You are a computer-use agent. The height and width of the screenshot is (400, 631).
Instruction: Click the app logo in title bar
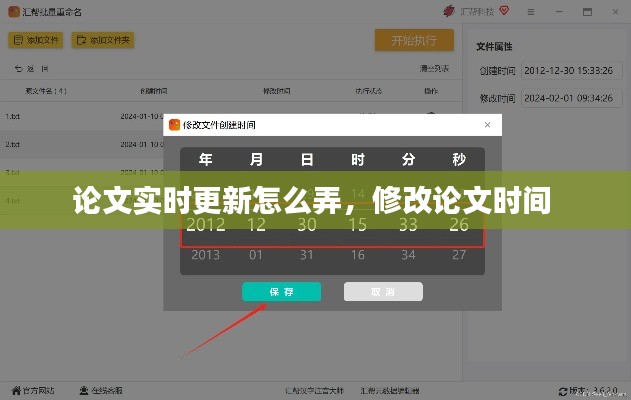click(14, 11)
